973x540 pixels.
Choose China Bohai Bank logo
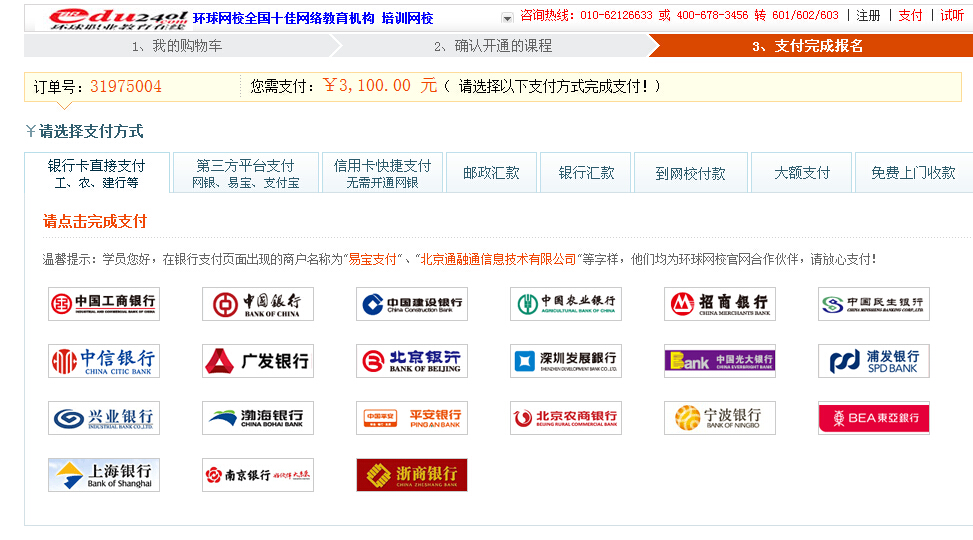pyautogui.click(x=258, y=418)
